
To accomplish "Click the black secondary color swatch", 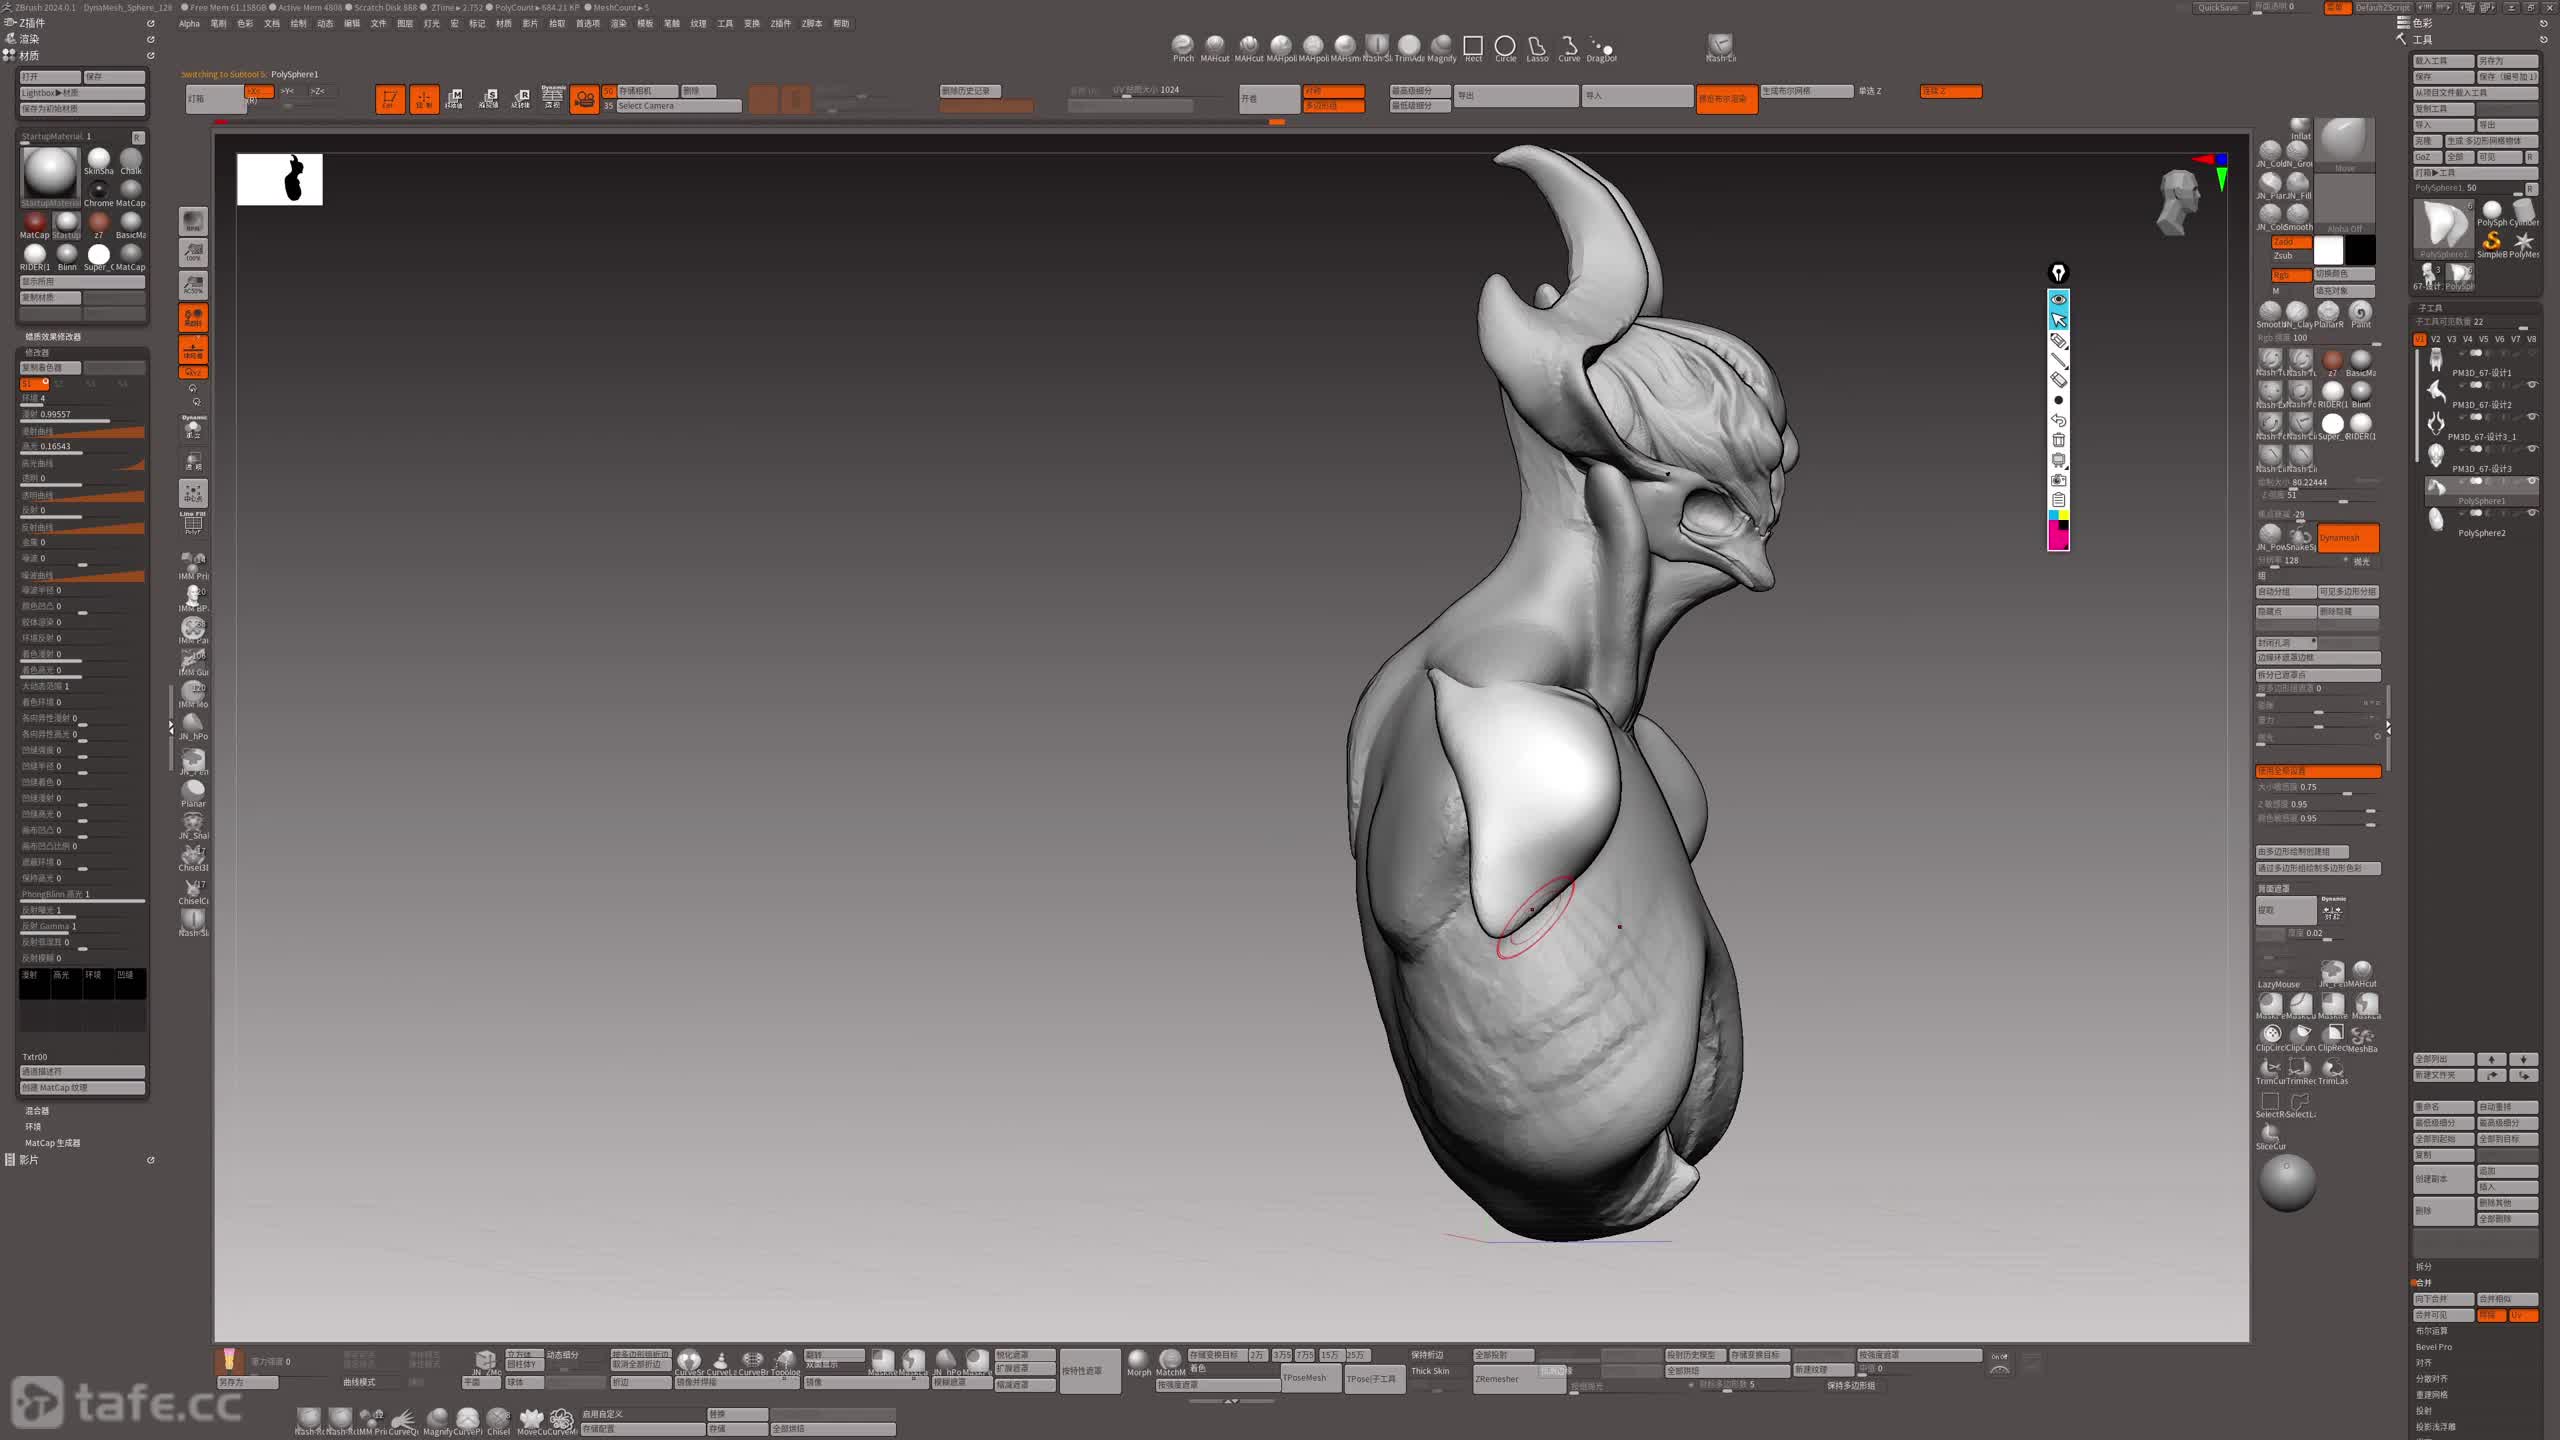I will point(2361,249).
